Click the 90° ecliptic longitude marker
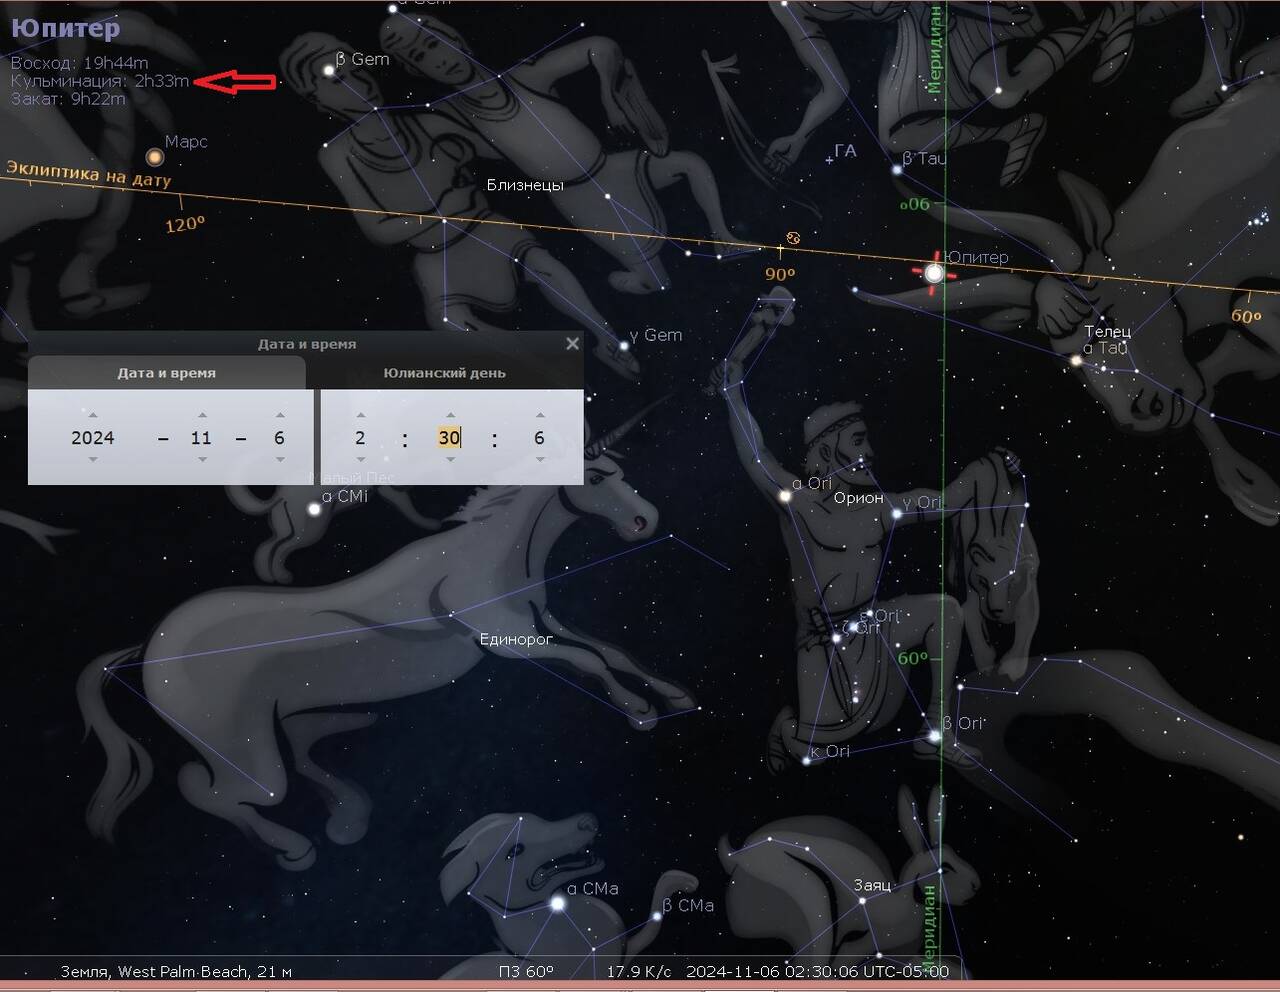The width and height of the screenshot is (1280, 992). point(780,274)
